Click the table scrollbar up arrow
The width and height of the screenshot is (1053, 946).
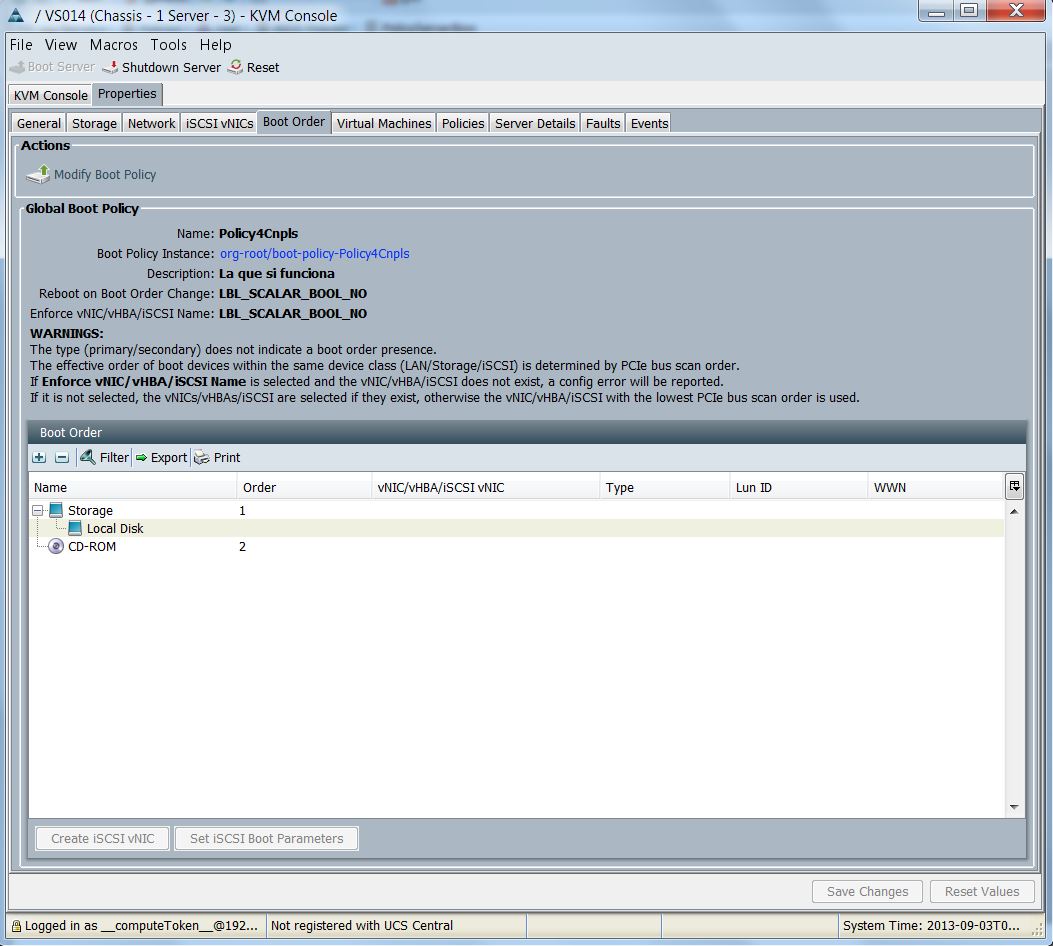coord(1014,512)
